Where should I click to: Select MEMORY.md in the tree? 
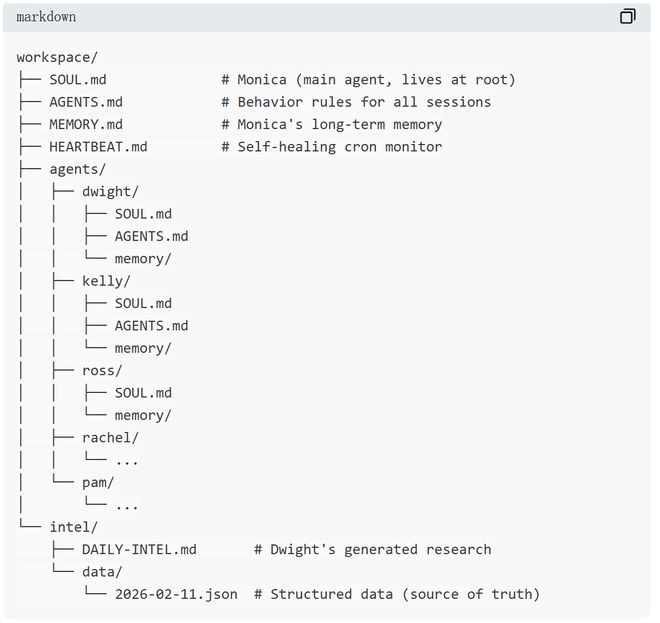pos(86,124)
